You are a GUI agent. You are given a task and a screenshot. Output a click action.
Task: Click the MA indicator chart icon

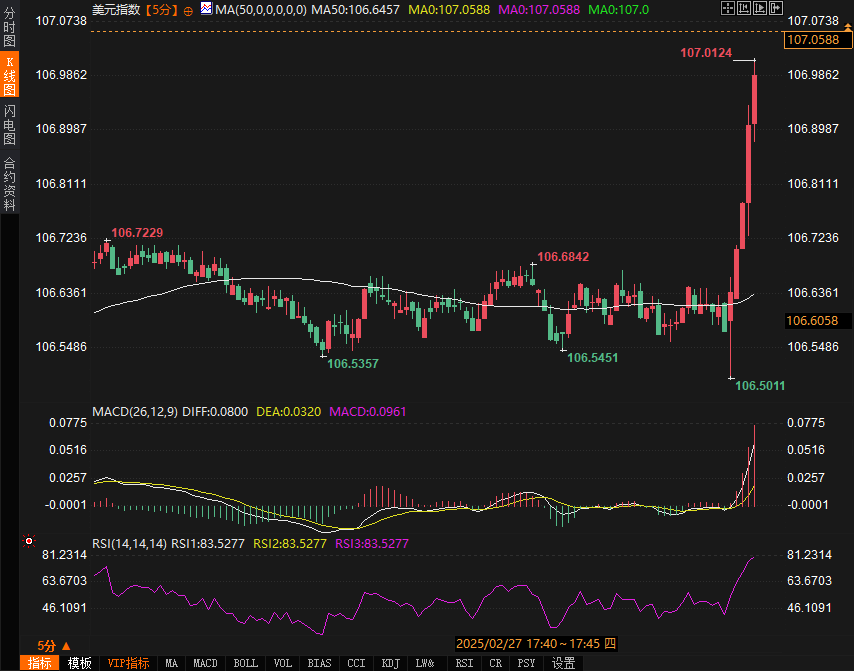tap(205, 9)
